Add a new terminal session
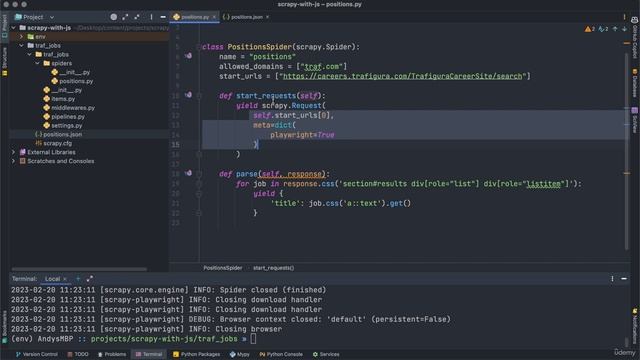This screenshot has height=360, width=640. click(78, 279)
